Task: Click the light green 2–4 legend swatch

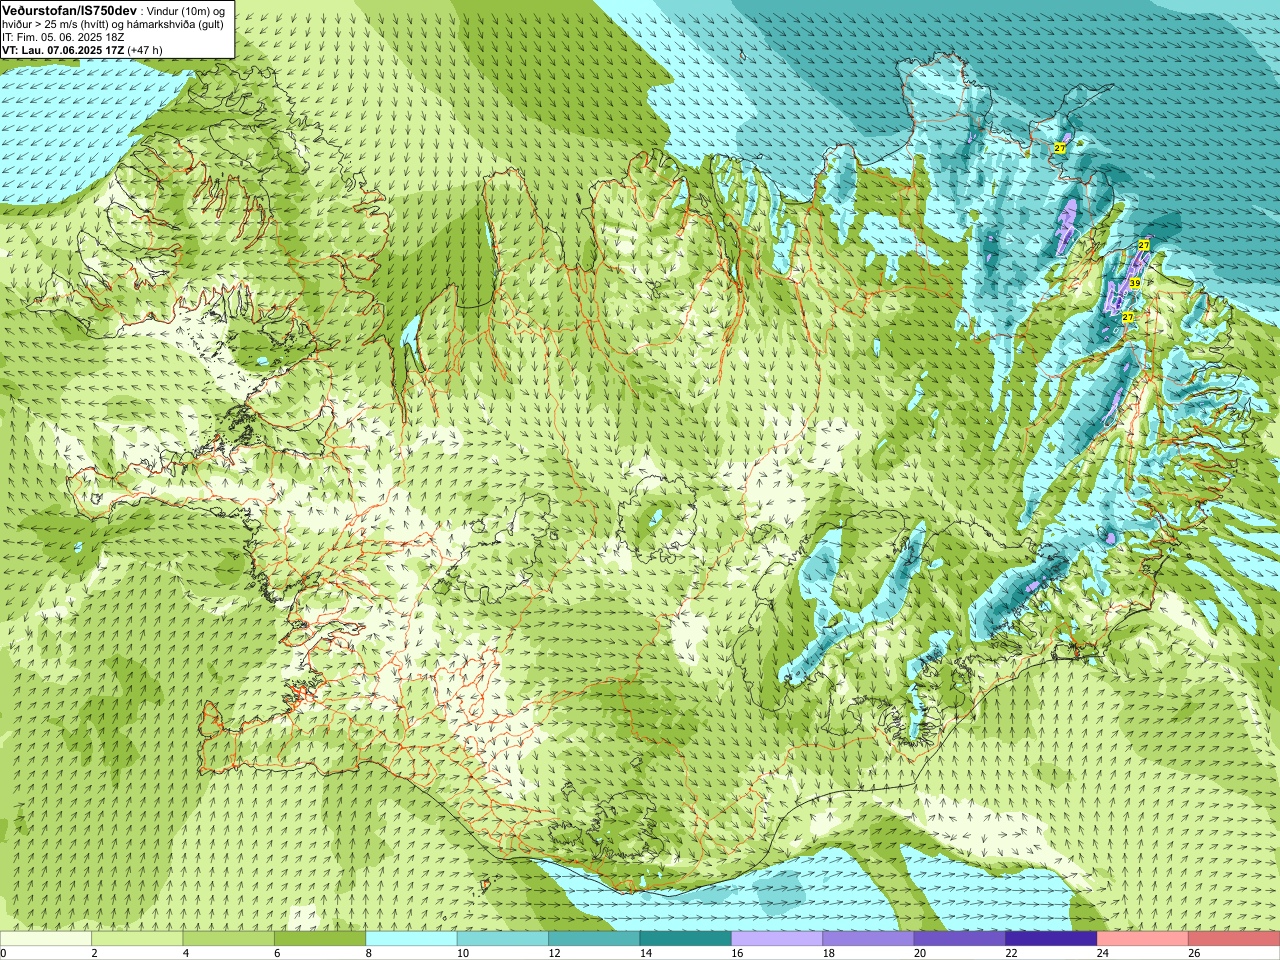Action: tap(137, 939)
